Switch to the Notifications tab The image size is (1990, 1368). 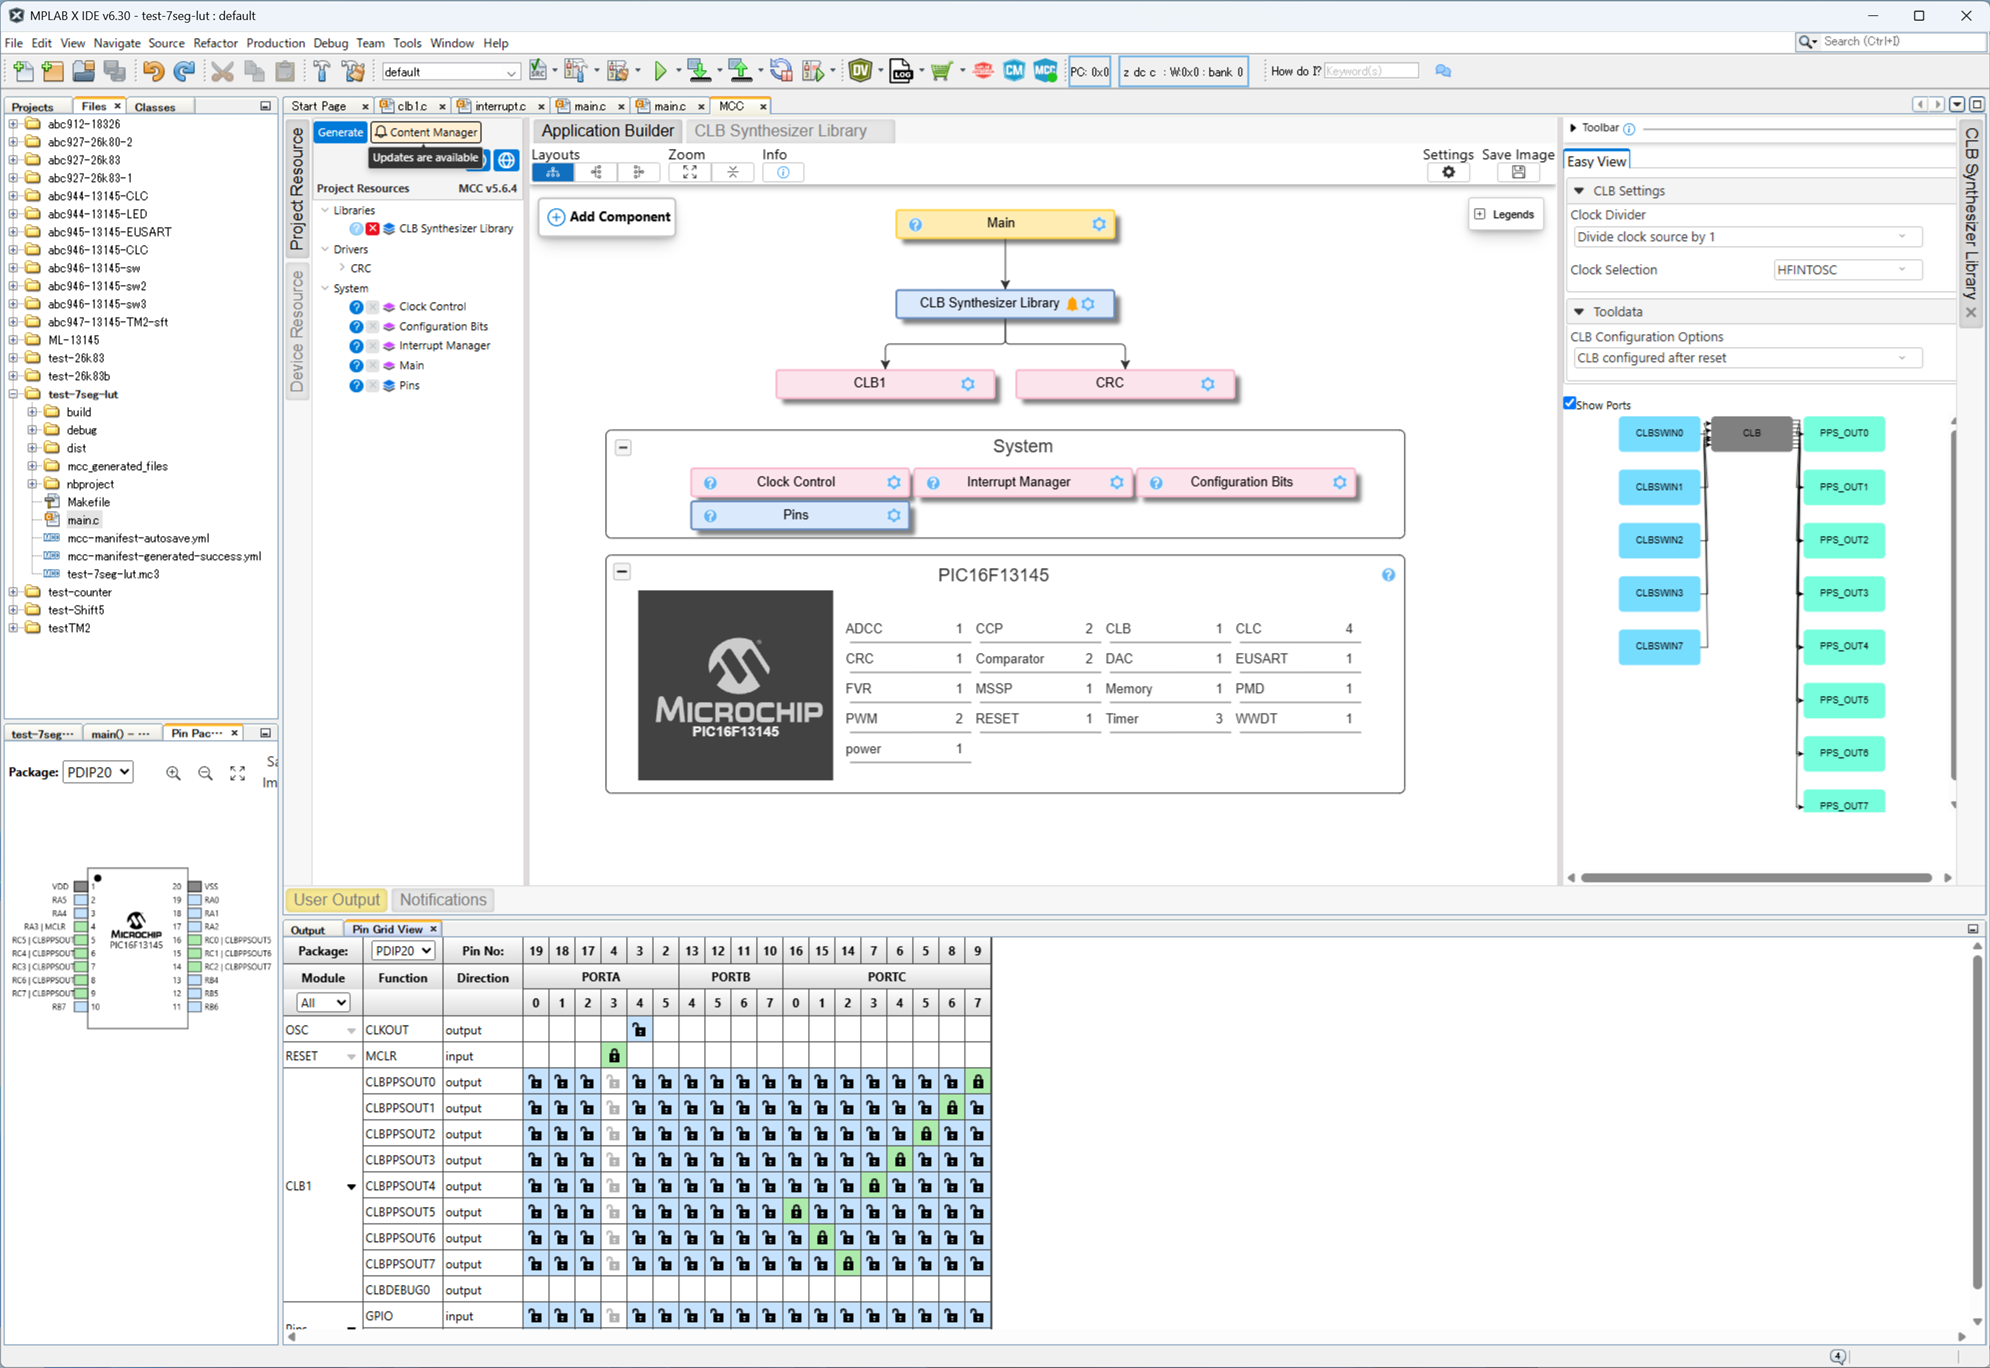tap(443, 900)
